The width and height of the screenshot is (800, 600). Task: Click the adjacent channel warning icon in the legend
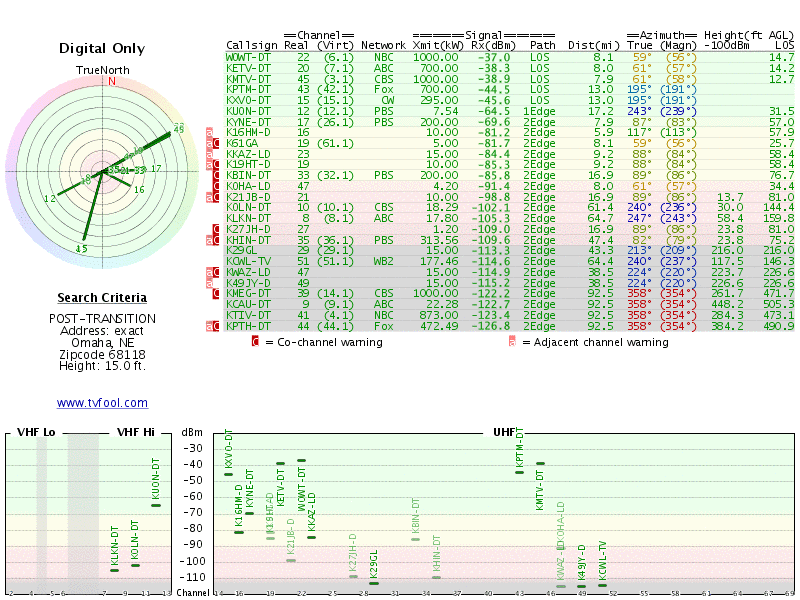point(512,341)
